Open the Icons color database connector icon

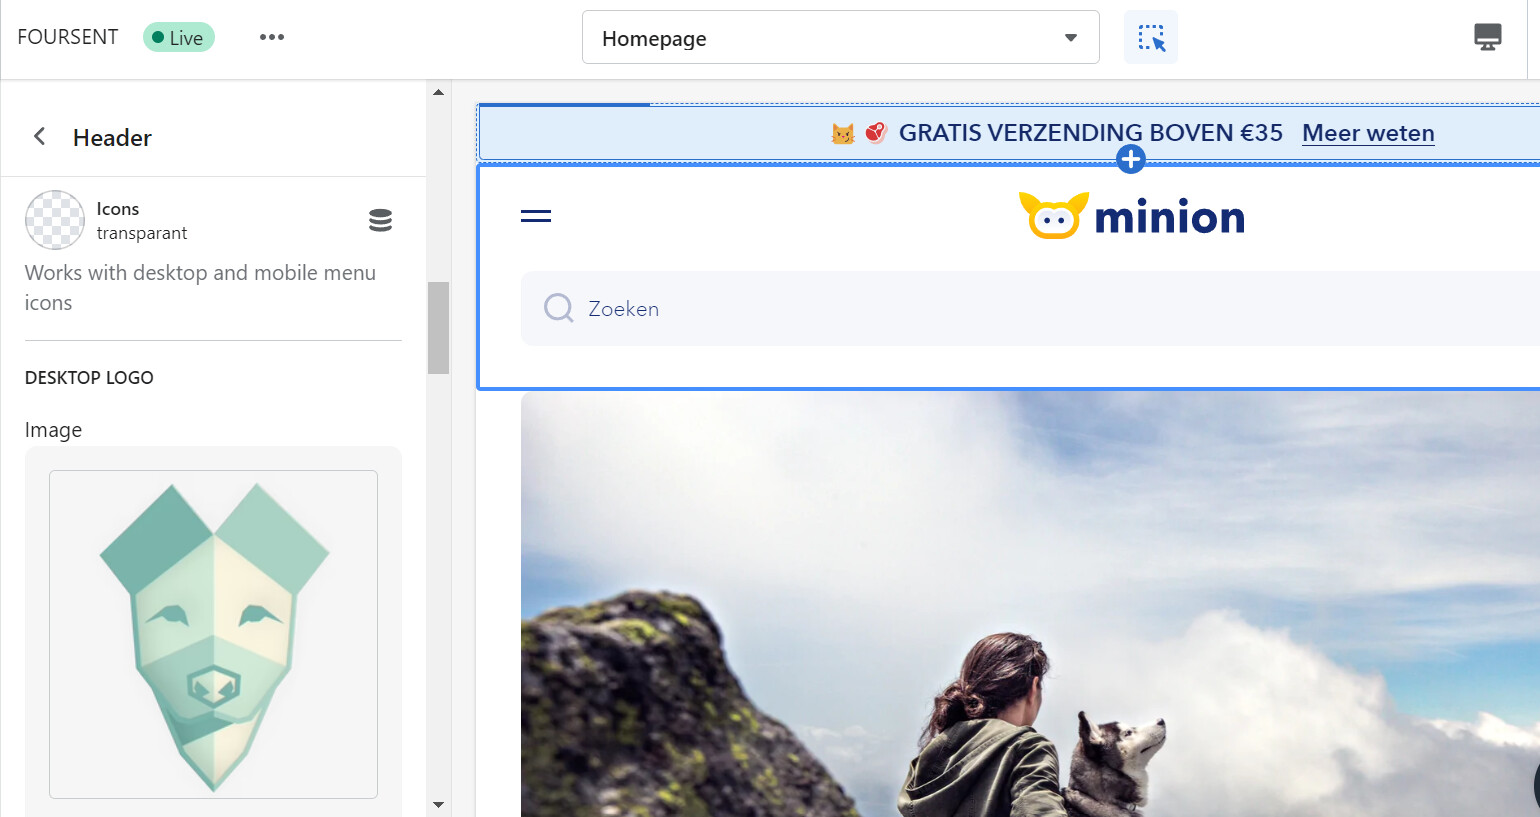(x=380, y=220)
